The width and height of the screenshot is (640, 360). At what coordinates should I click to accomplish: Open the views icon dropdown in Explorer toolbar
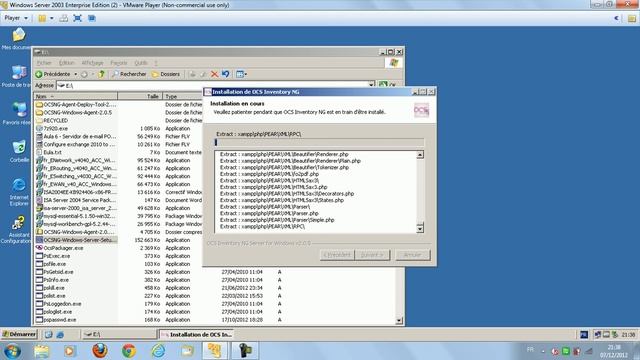[241, 74]
